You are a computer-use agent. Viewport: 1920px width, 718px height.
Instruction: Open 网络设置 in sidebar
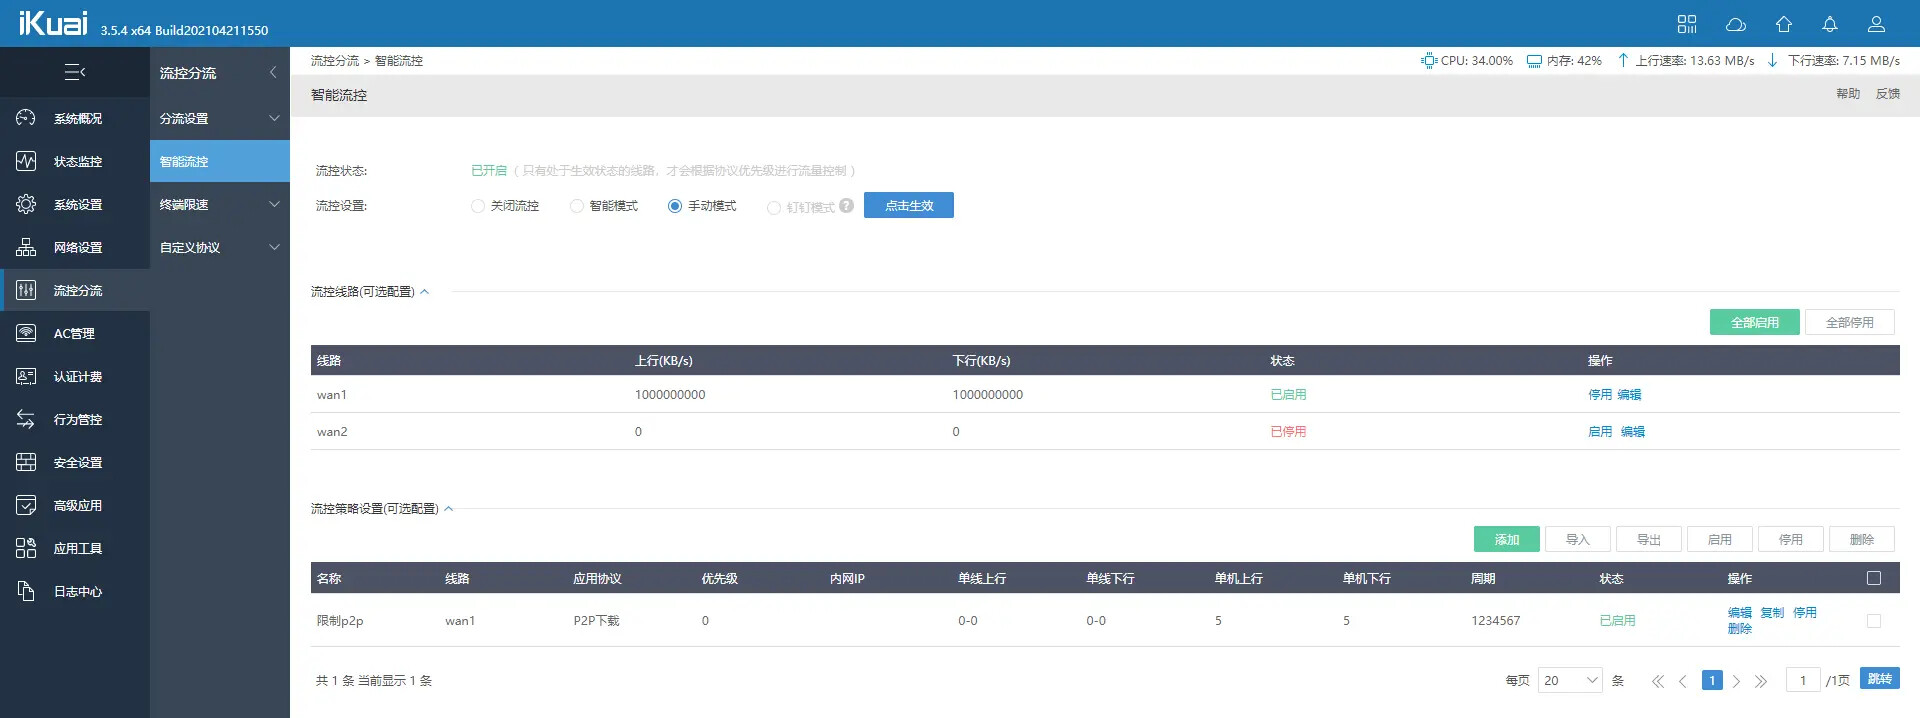(x=75, y=247)
